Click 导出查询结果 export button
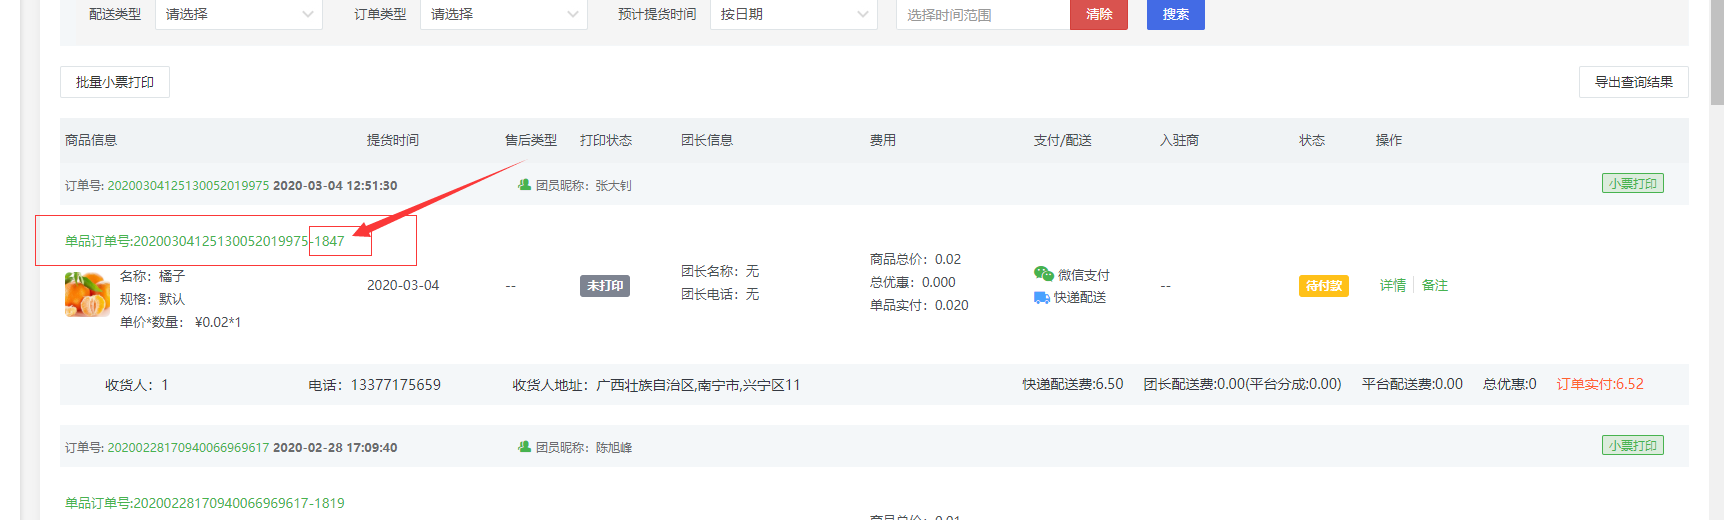1724x520 pixels. click(x=1633, y=82)
